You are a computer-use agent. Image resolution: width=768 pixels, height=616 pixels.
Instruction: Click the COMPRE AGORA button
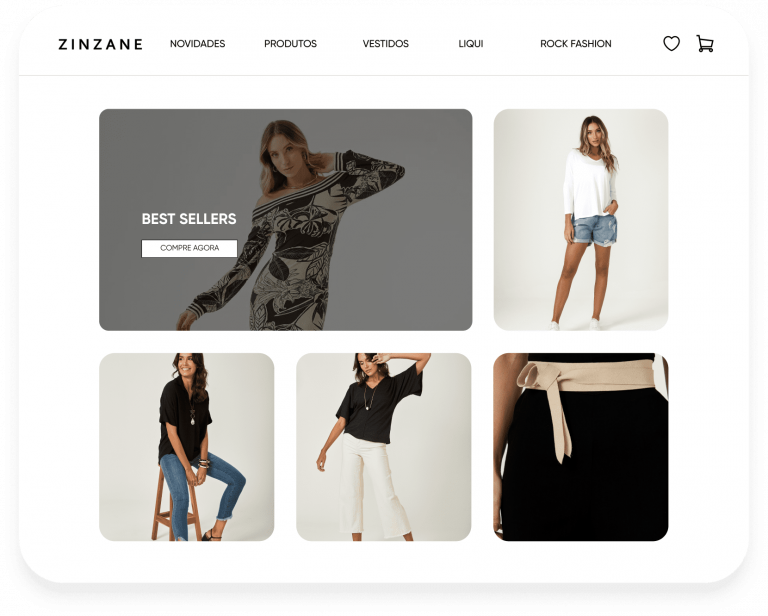189,248
